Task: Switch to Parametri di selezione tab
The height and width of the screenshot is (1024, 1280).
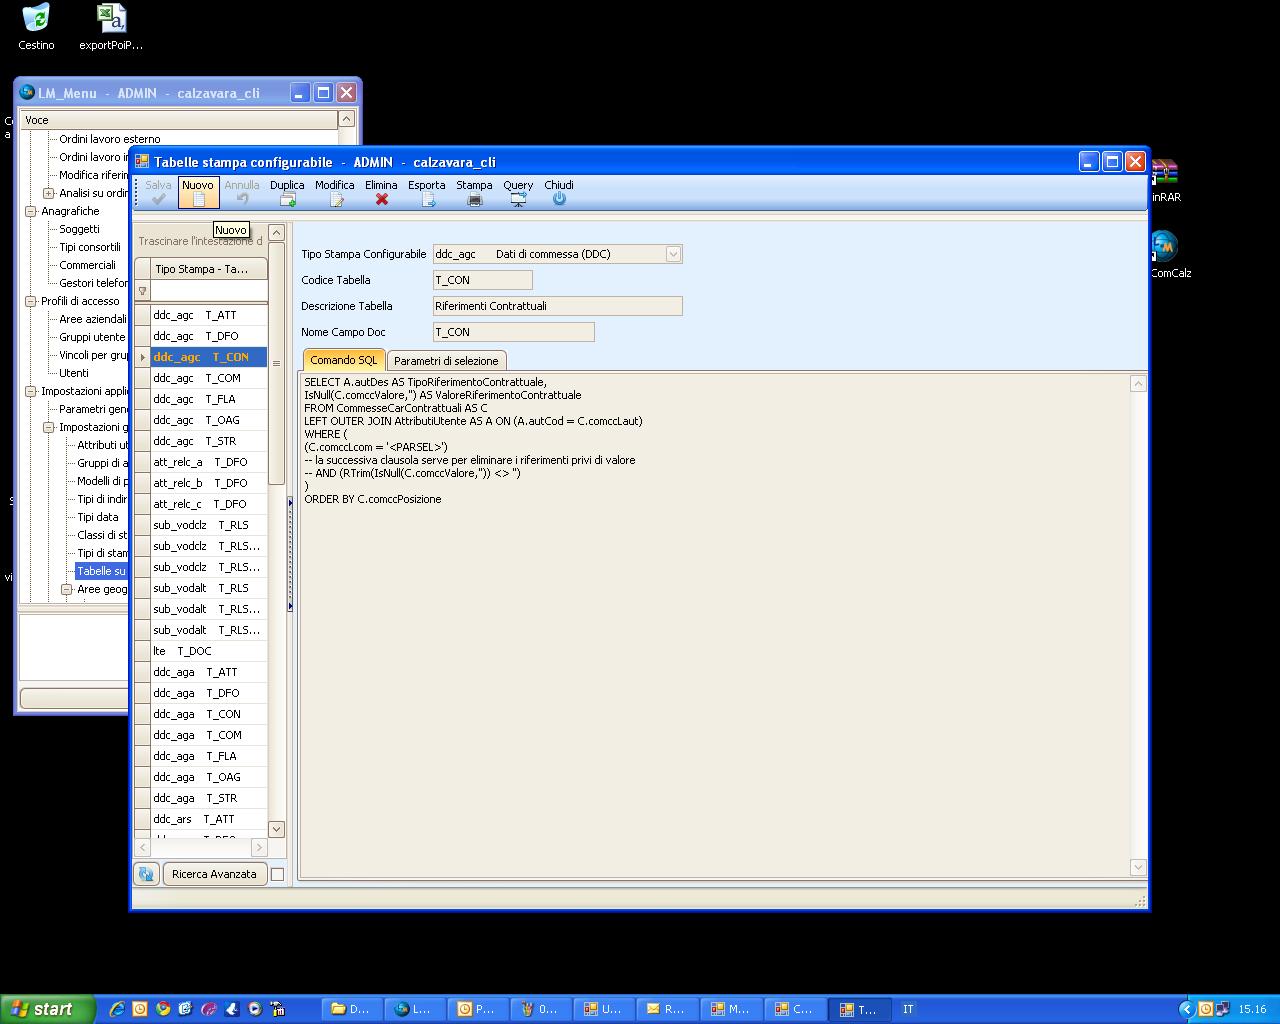Action: pyautogui.click(x=446, y=361)
